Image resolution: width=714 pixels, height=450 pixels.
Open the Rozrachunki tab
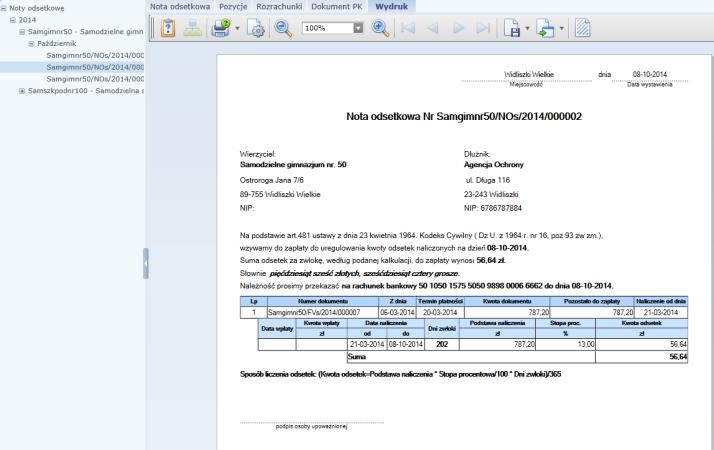[x=279, y=6]
